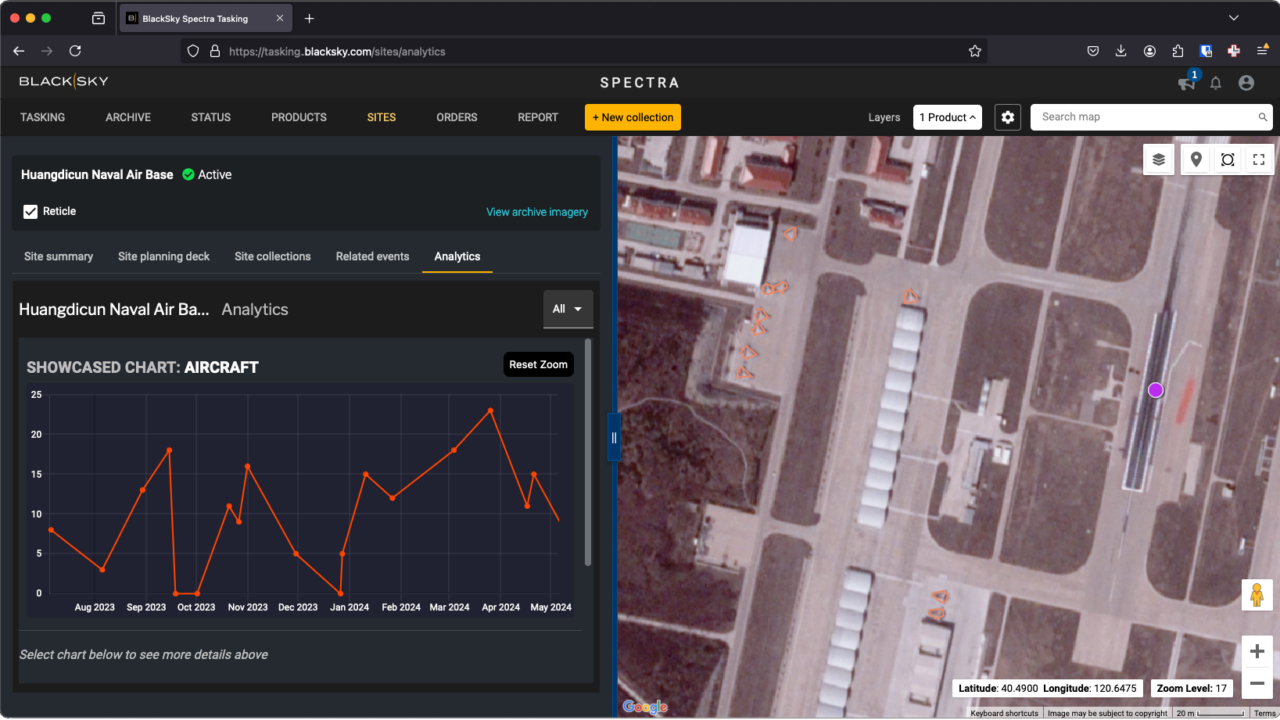Click the New collection button
The height and width of the screenshot is (720, 1280).
click(632, 117)
